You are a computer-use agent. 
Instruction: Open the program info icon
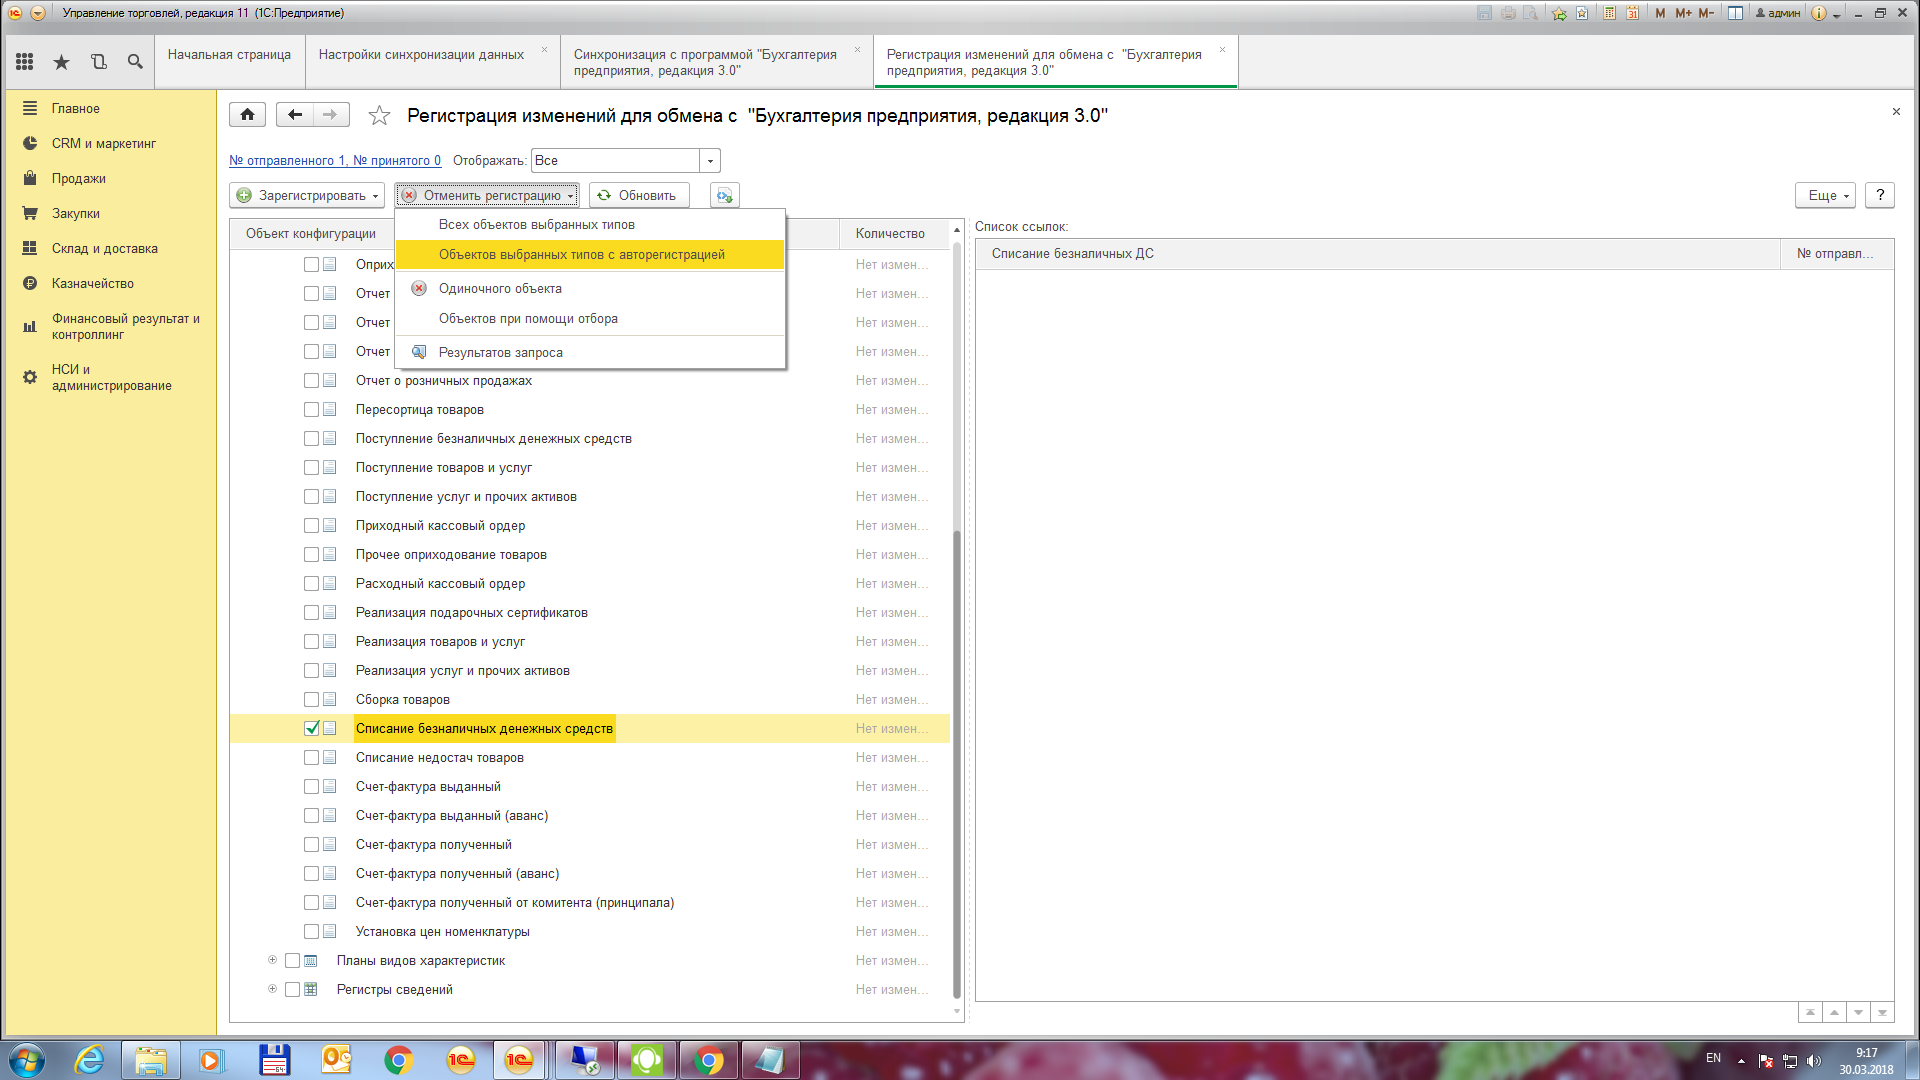(1819, 13)
